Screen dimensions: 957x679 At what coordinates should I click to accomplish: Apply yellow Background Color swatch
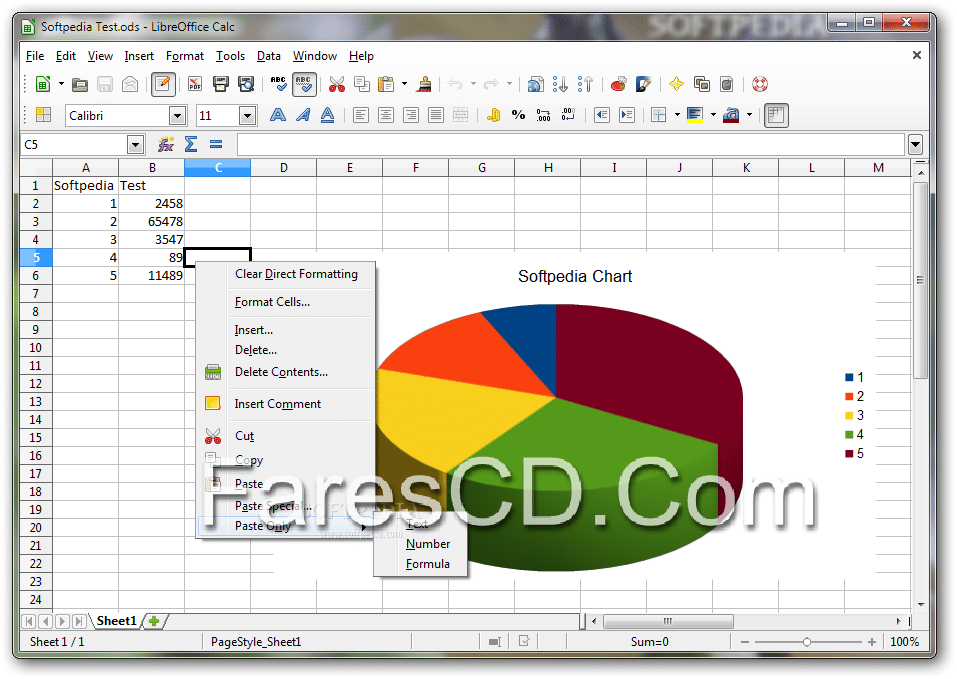(x=695, y=115)
